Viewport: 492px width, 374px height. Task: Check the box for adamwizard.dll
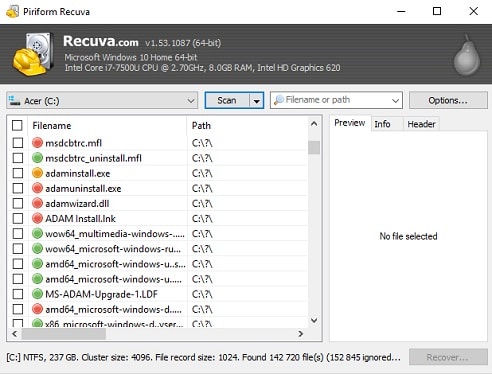coord(18,203)
